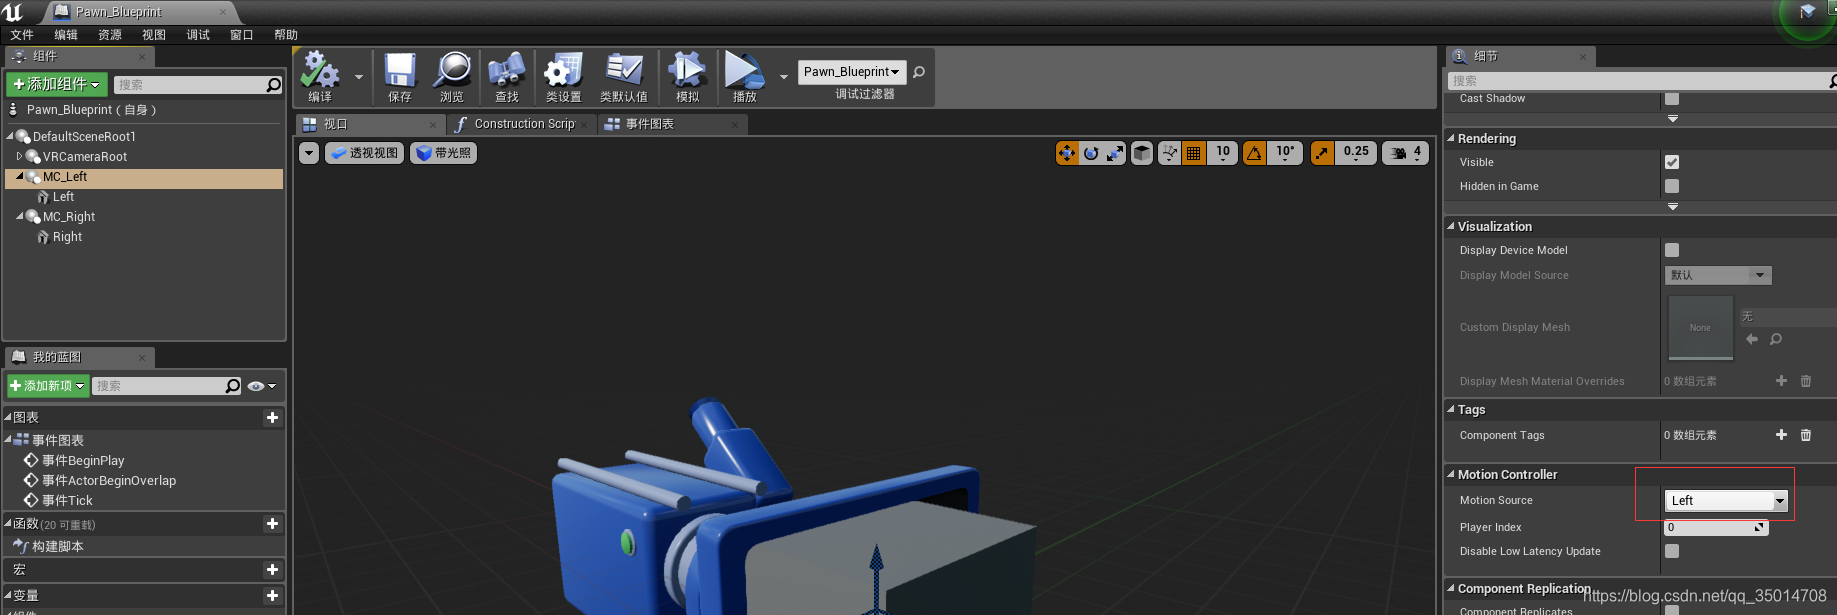Image resolution: width=1837 pixels, height=615 pixels.
Task: Click the plus icon in Macros (宏) header
Action: point(272,570)
